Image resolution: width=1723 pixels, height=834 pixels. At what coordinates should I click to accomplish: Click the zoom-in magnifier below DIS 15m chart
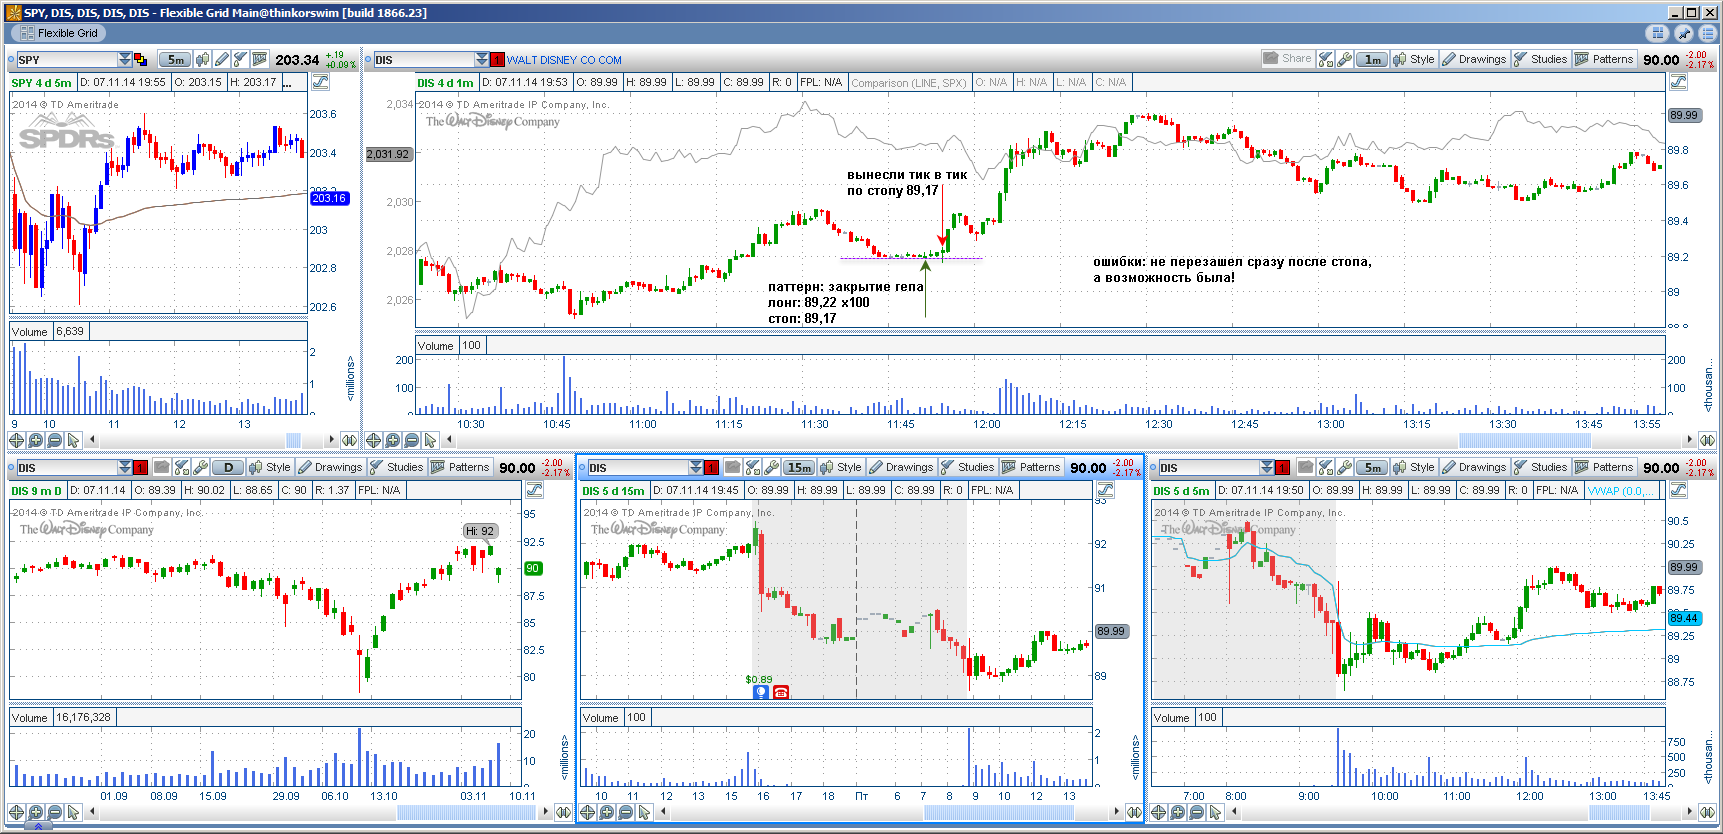pyautogui.click(x=607, y=812)
